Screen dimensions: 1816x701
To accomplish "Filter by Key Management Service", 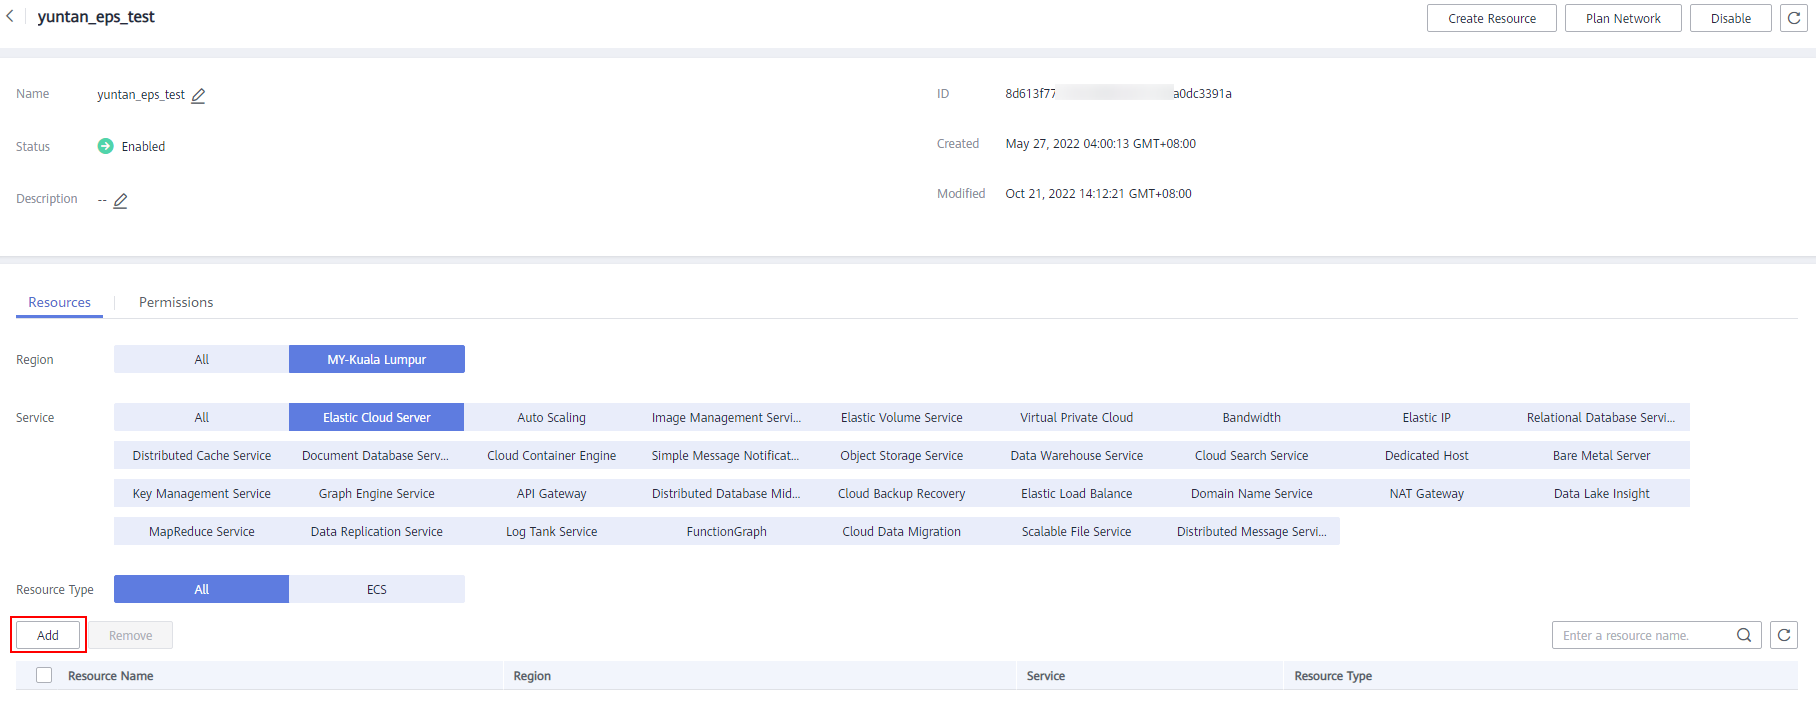I will tap(201, 493).
